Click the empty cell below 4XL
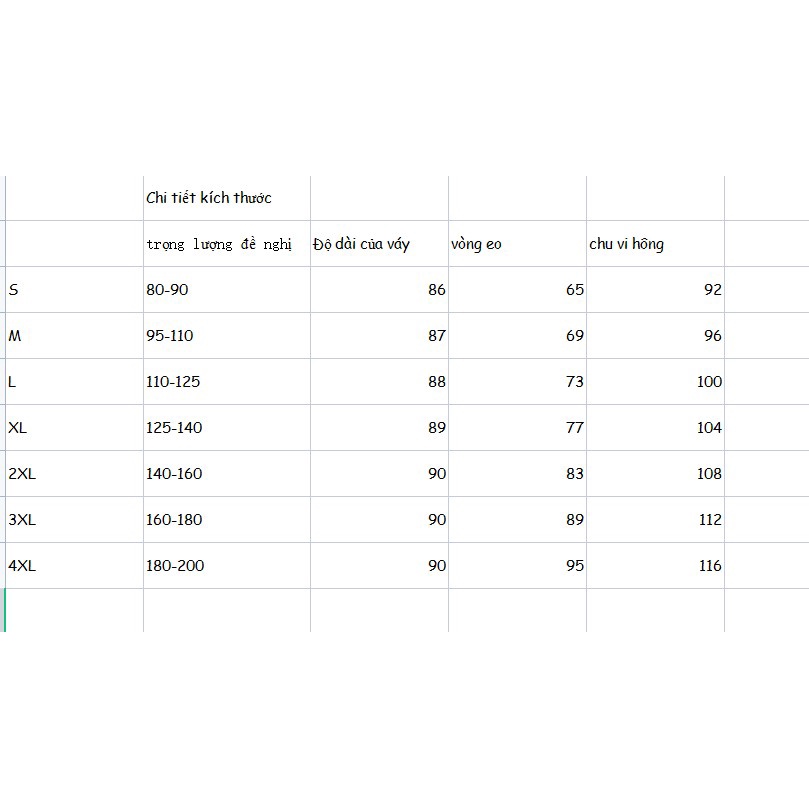The width and height of the screenshot is (809, 809). pos(74,610)
